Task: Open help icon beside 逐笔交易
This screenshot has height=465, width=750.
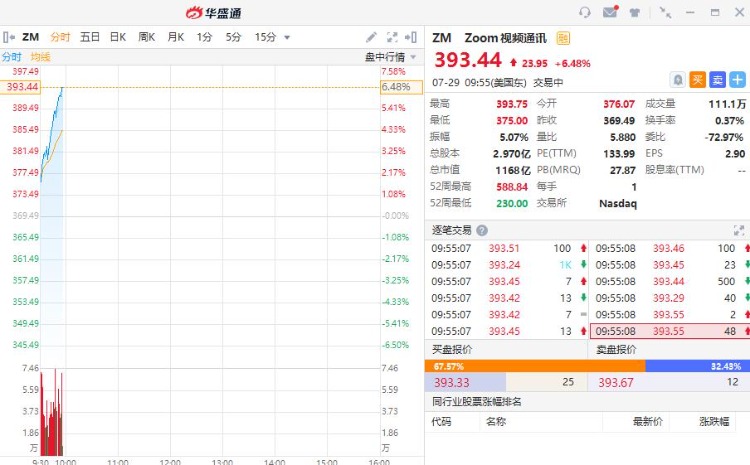Action: pyautogui.click(x=482, y=230)
